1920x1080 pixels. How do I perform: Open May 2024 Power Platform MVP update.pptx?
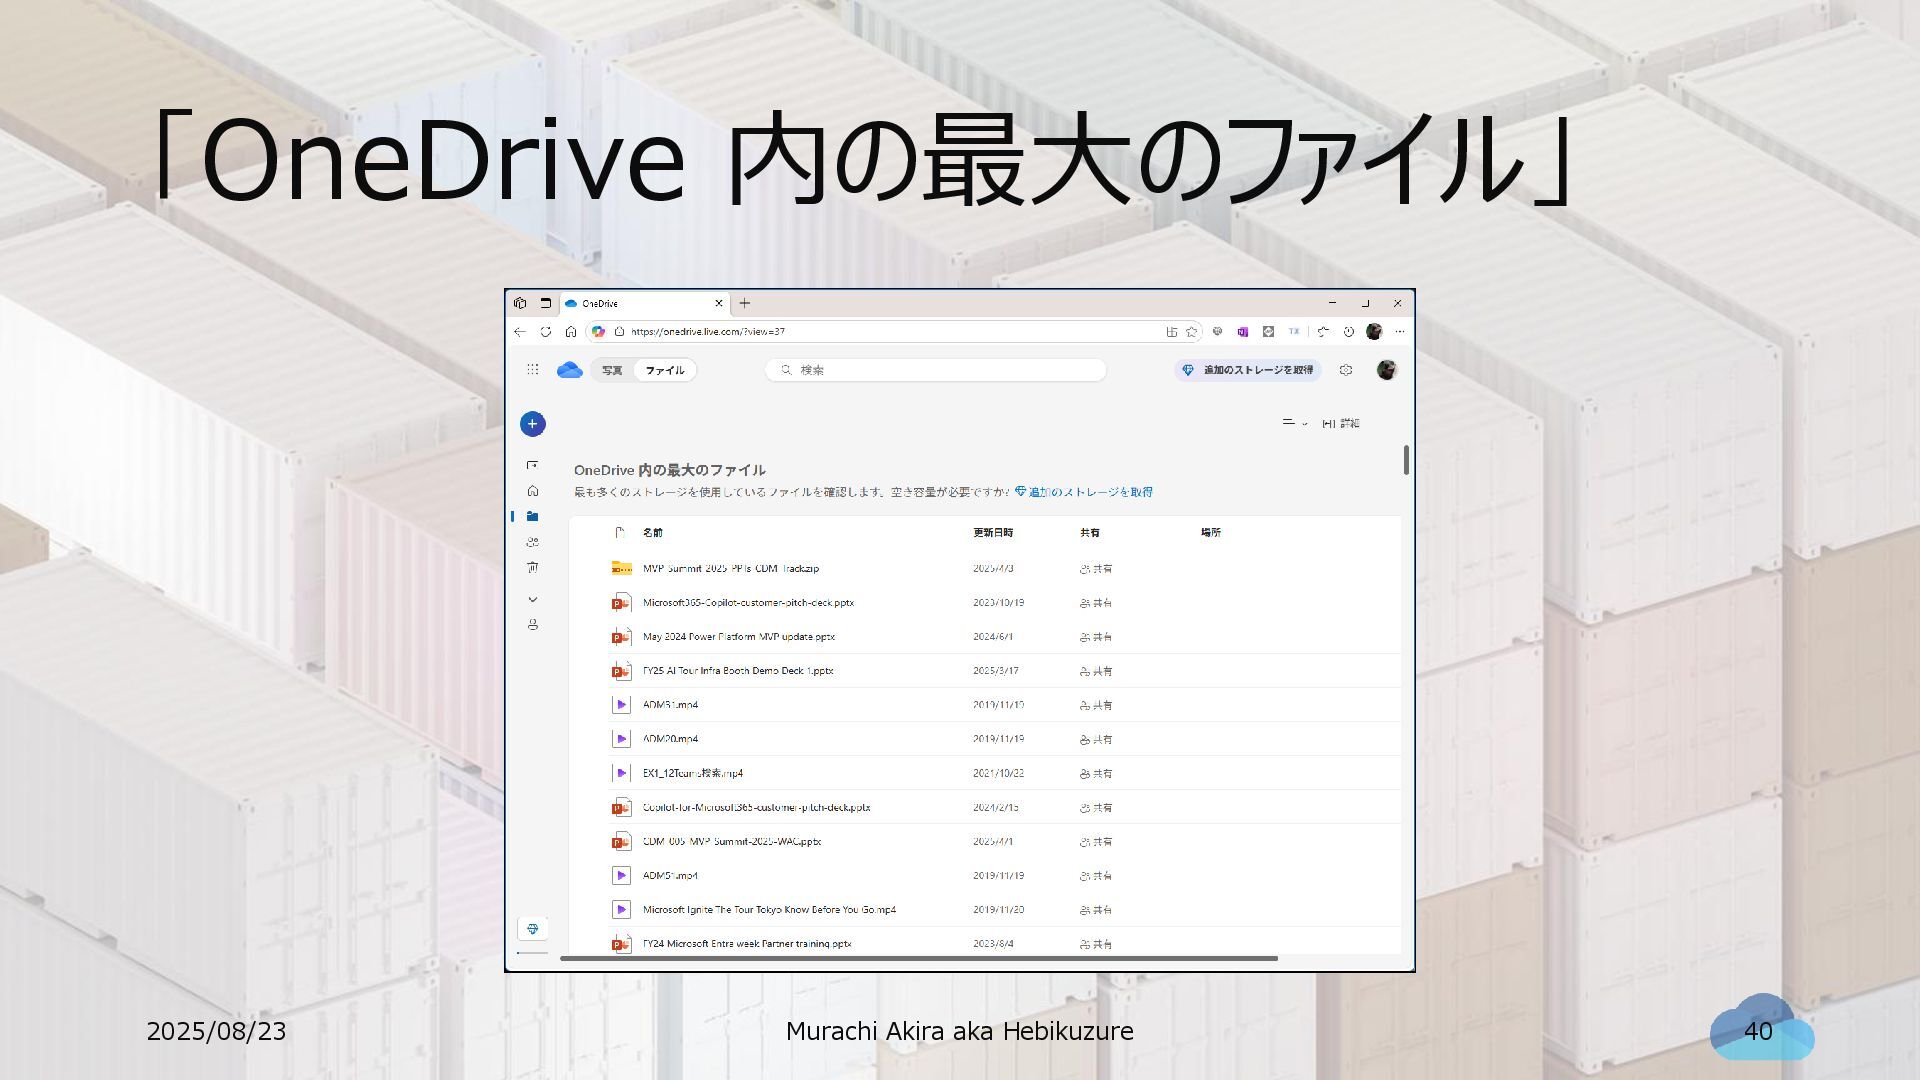coord(739,637)
